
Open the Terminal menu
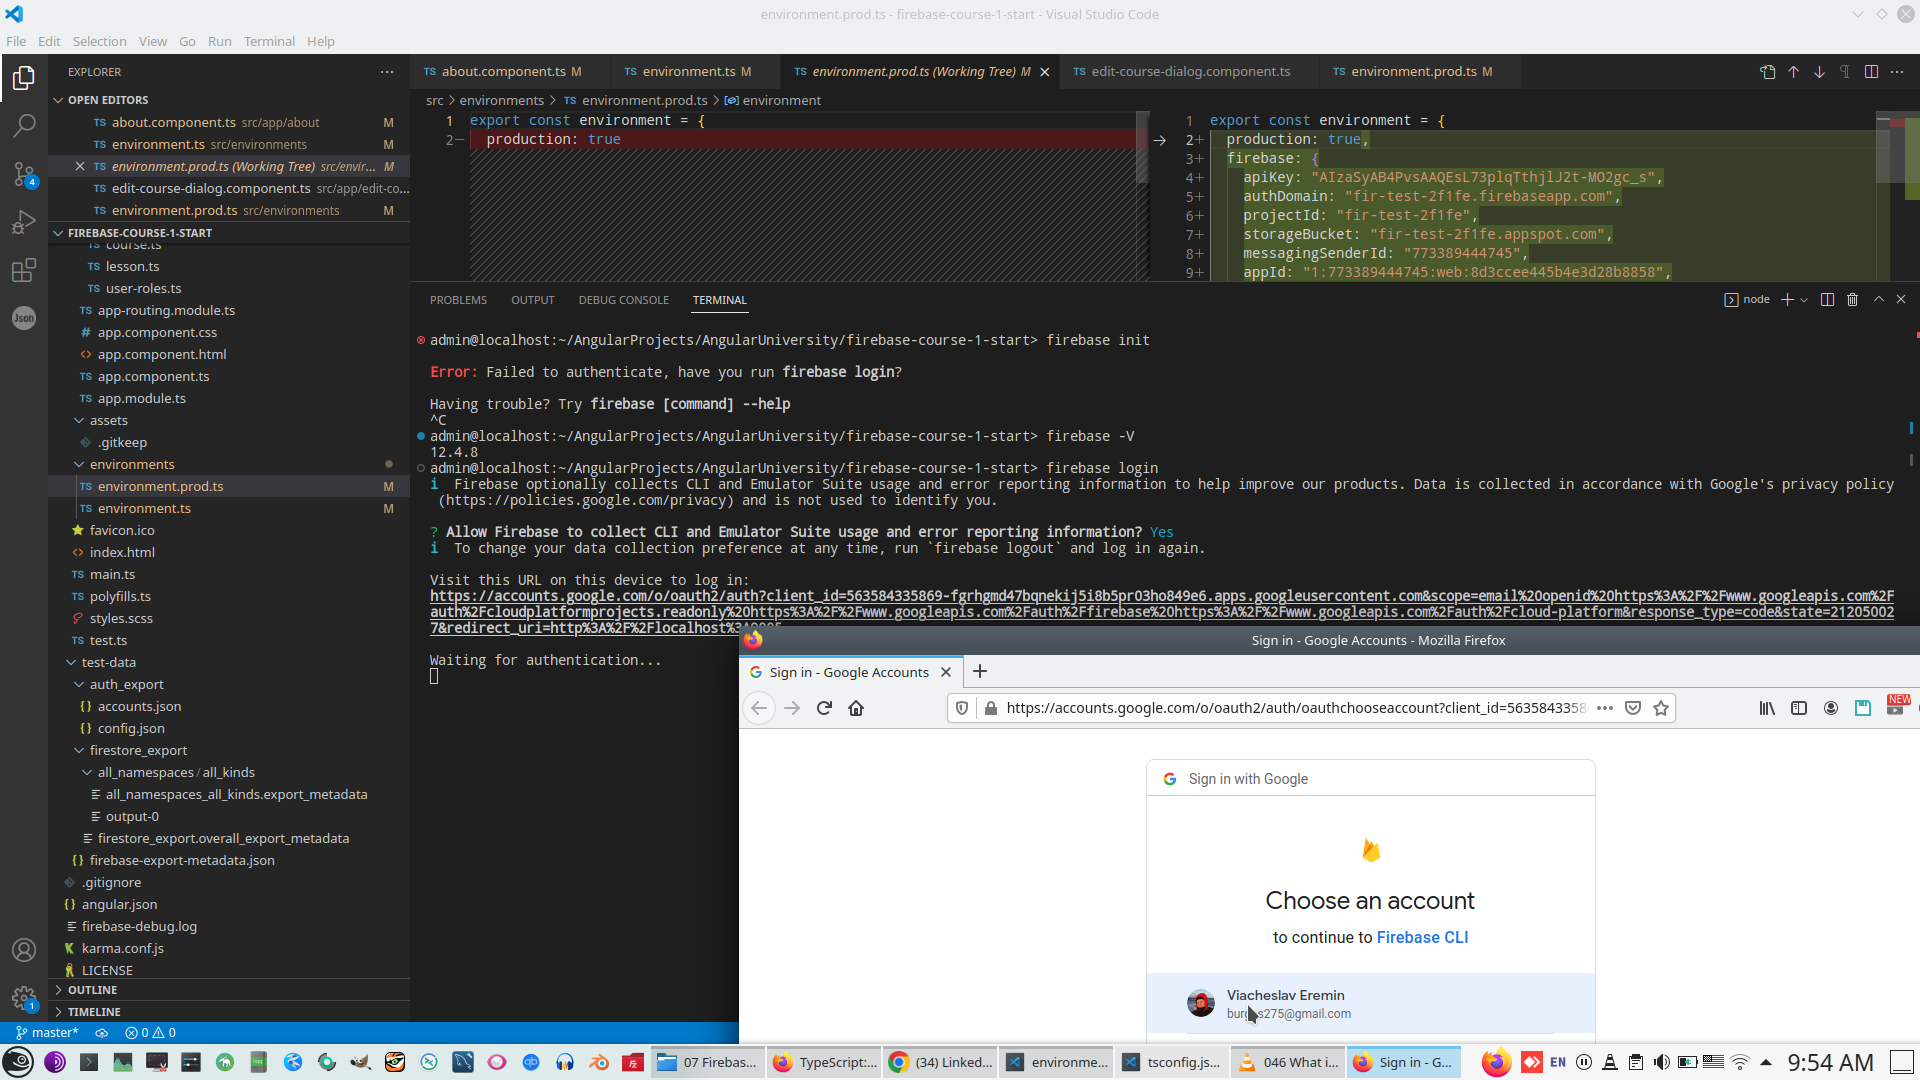(x=269, y=41)
